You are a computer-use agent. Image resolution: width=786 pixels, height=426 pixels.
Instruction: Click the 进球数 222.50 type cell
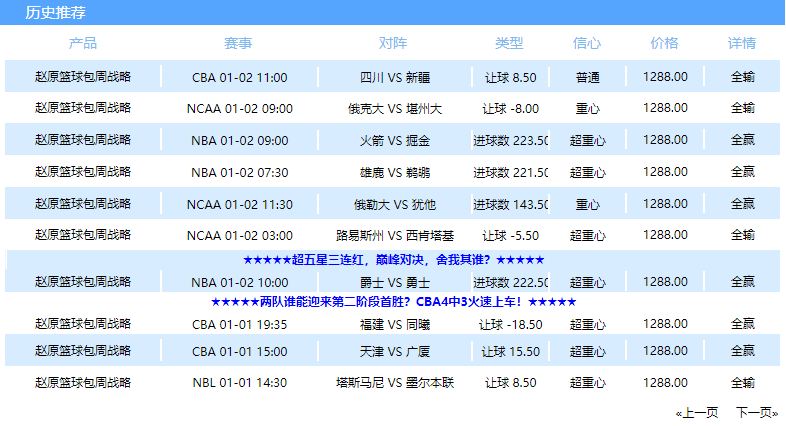510,283
